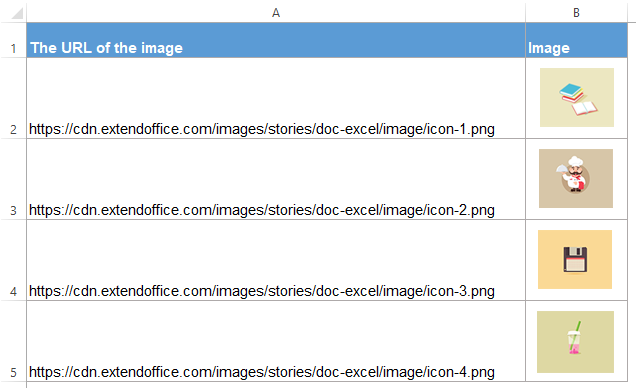
Task: Select the chef image in row 3
Action: pos(576,178)
